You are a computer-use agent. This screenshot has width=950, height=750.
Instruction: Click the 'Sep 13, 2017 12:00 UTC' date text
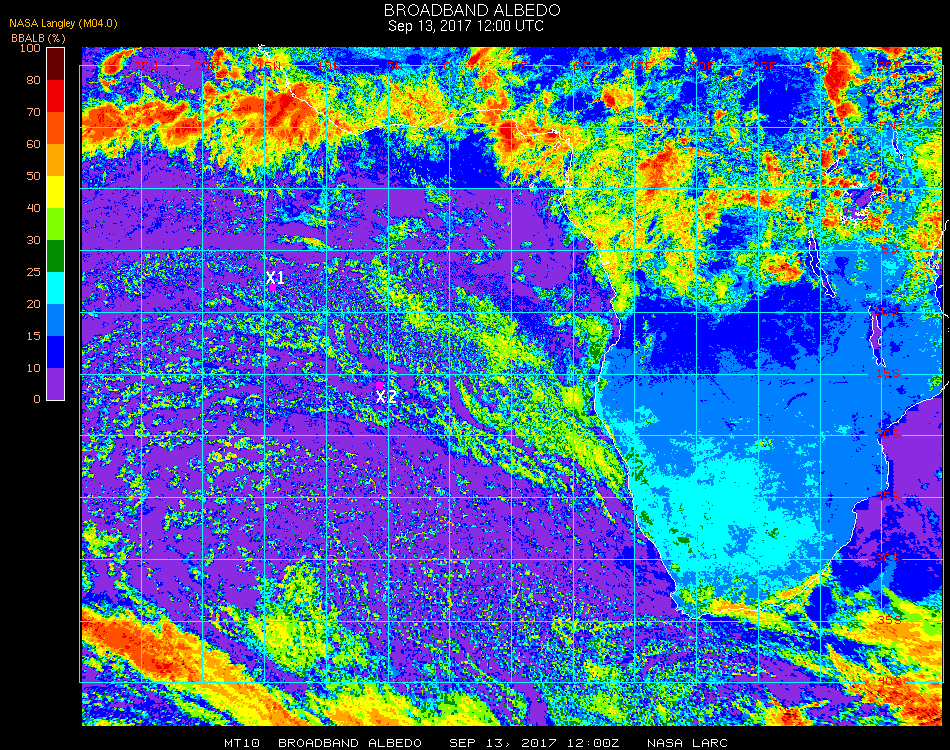pyautogui.click(x=466, y=26)
